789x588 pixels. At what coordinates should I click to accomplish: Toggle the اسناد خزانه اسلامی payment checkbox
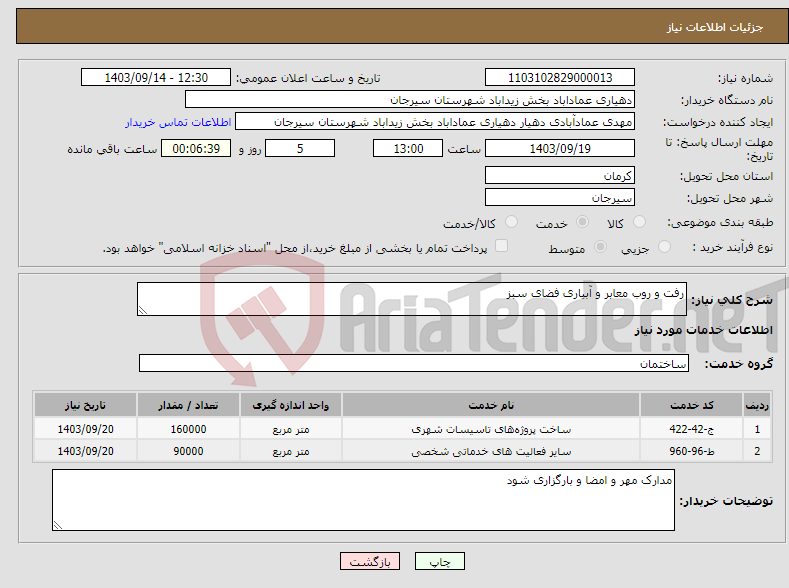501,245
